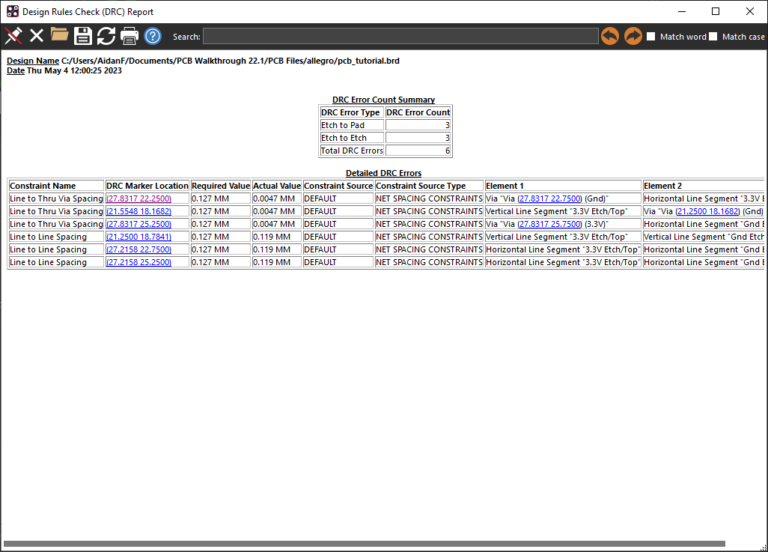Viewport: 768px width, 552px height.
Task: Click the pin window icon
Action: pos(13,36)
